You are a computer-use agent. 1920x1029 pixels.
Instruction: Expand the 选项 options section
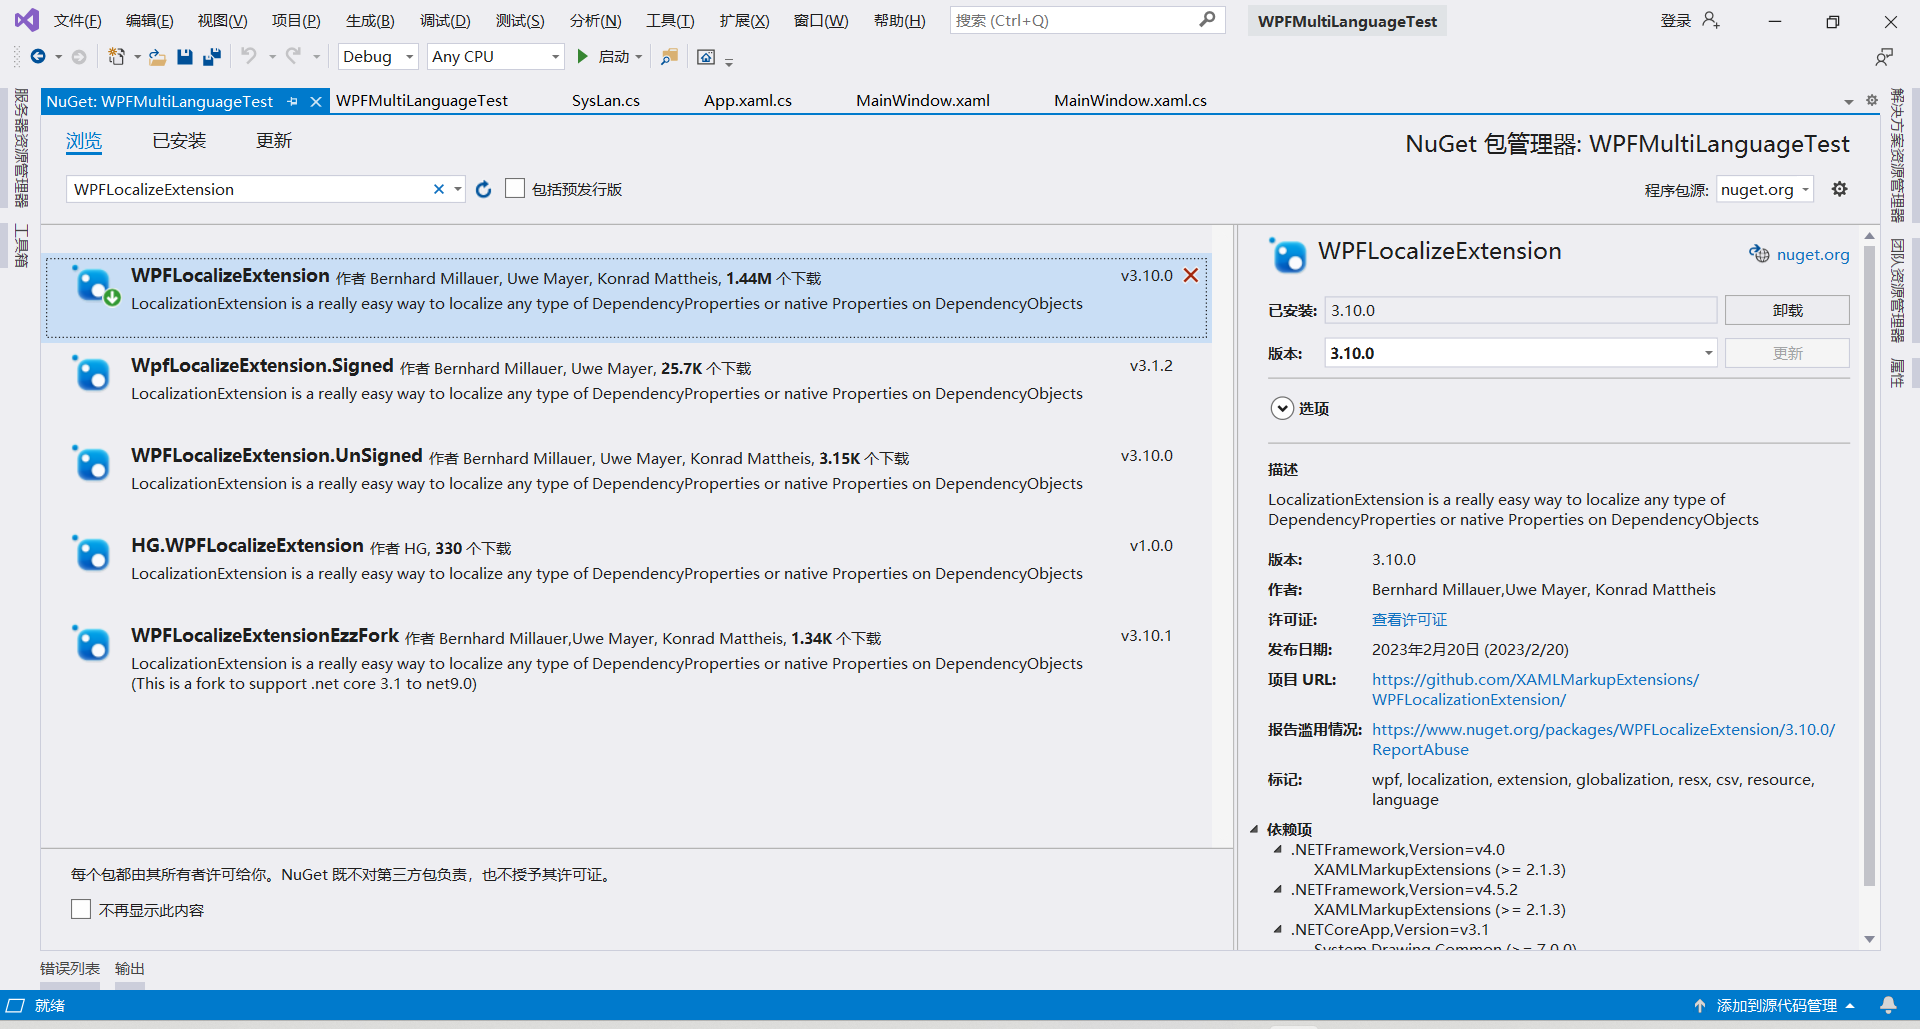(1282, 408)
